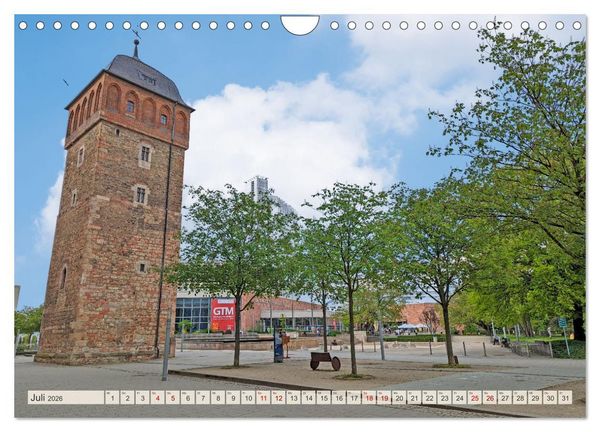Select day 3 in the calendar strip
Image resolution: width=600 pixels, height=432 pixels.
click(142, 397)
